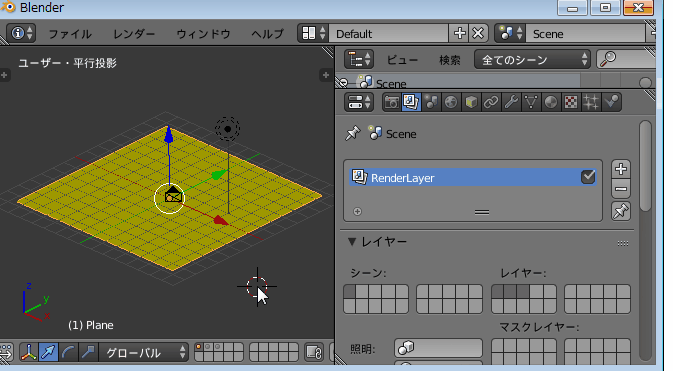Select the RenderLayer list entry
The height and width of the screenshot is (371, 673).
473,177
